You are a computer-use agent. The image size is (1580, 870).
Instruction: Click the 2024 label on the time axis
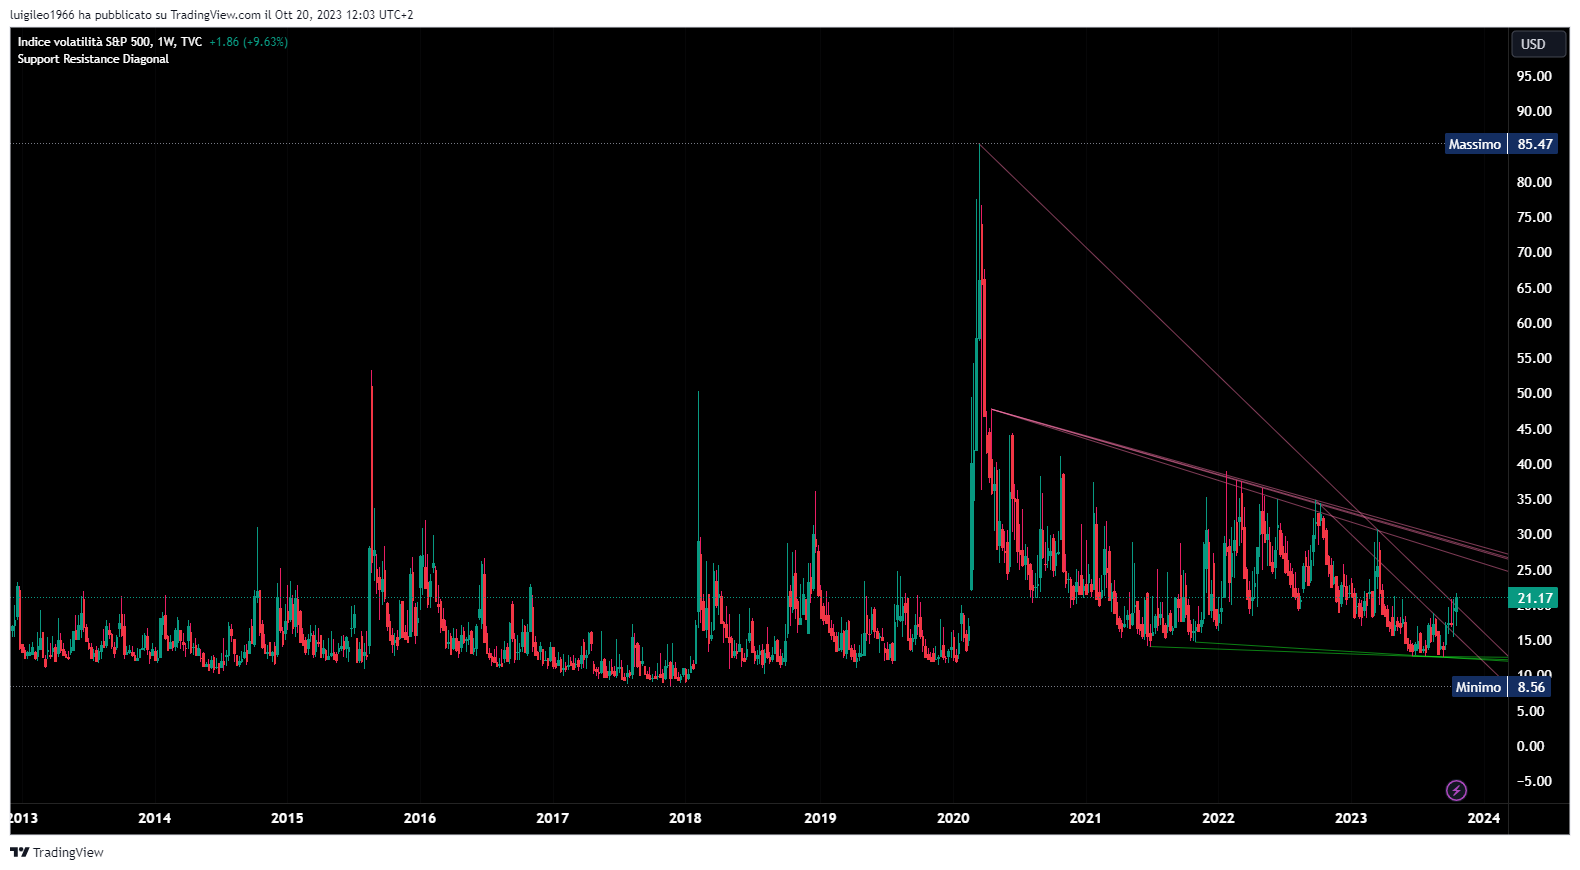[x=1484, y=818]
